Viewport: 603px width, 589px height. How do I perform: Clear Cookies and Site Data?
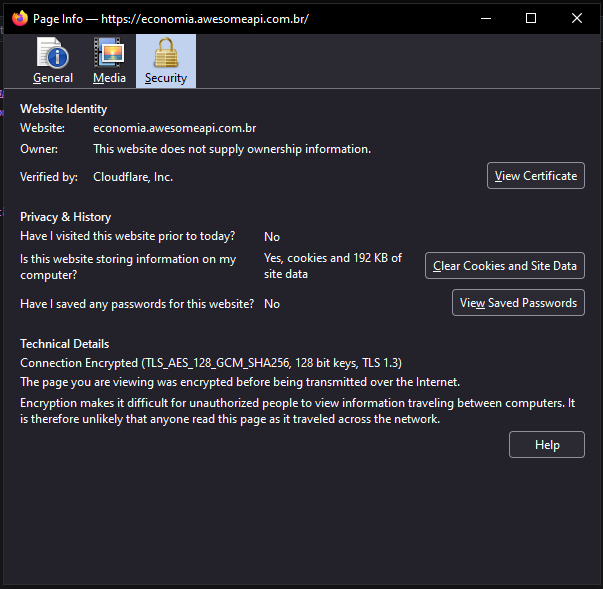[505, 266]
